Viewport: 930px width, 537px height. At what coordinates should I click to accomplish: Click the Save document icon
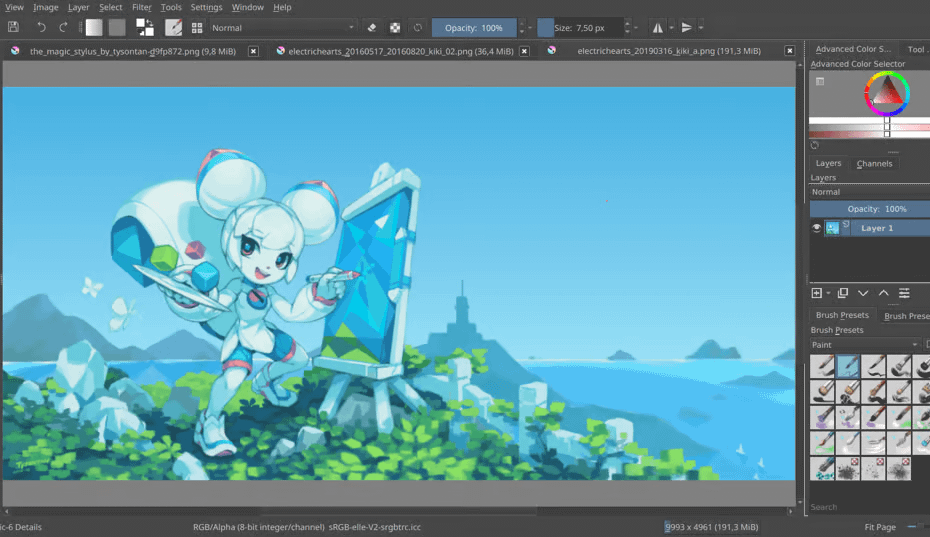13,27
